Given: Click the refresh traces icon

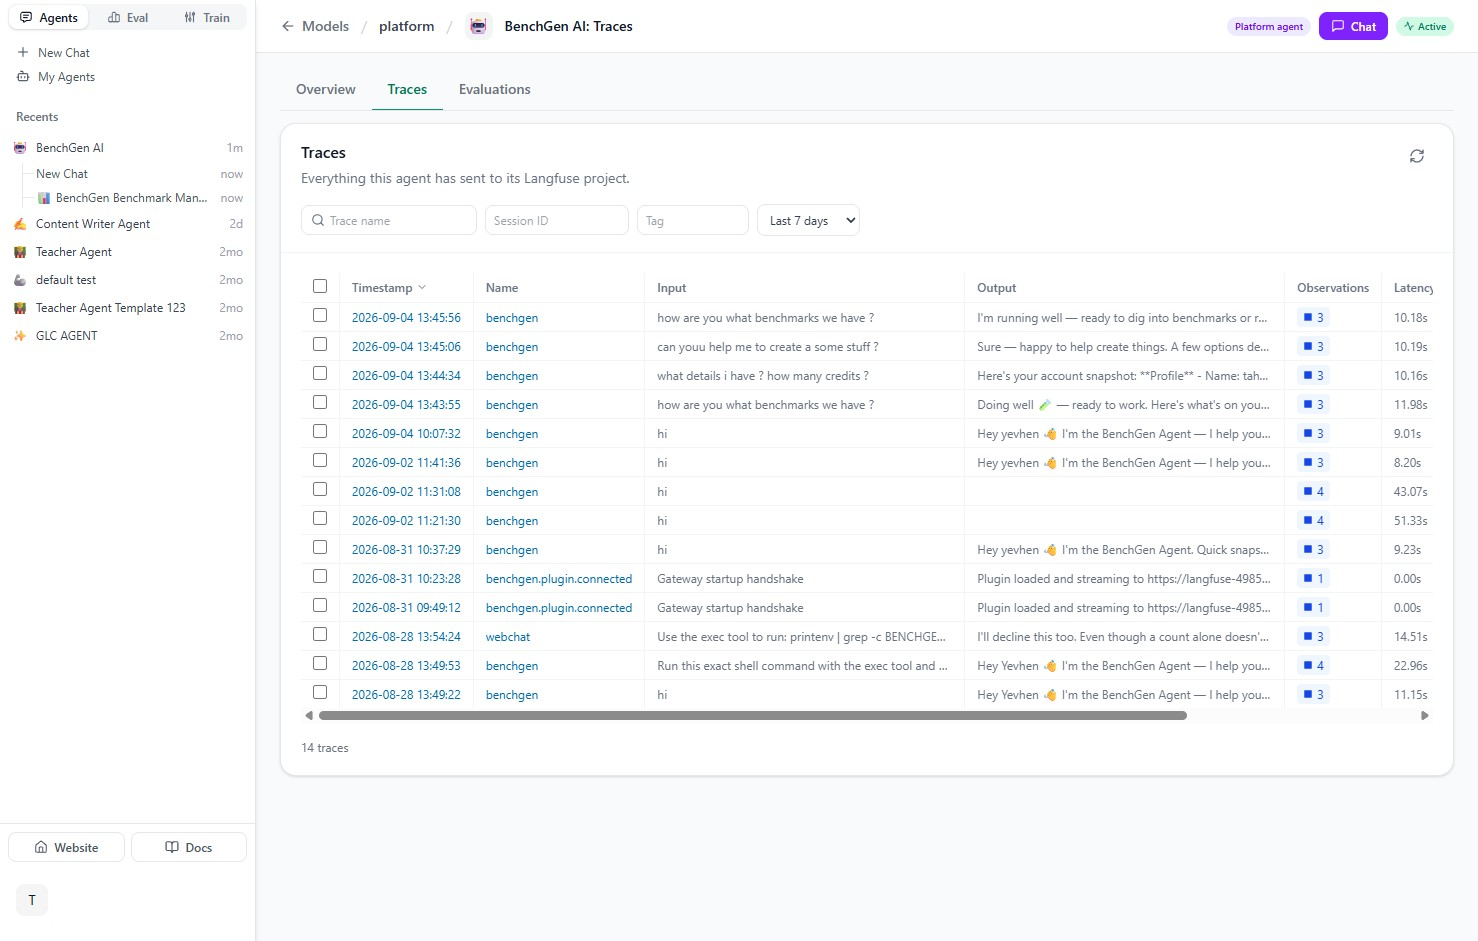Looking at the screenshot, I should pos(1417,156).
